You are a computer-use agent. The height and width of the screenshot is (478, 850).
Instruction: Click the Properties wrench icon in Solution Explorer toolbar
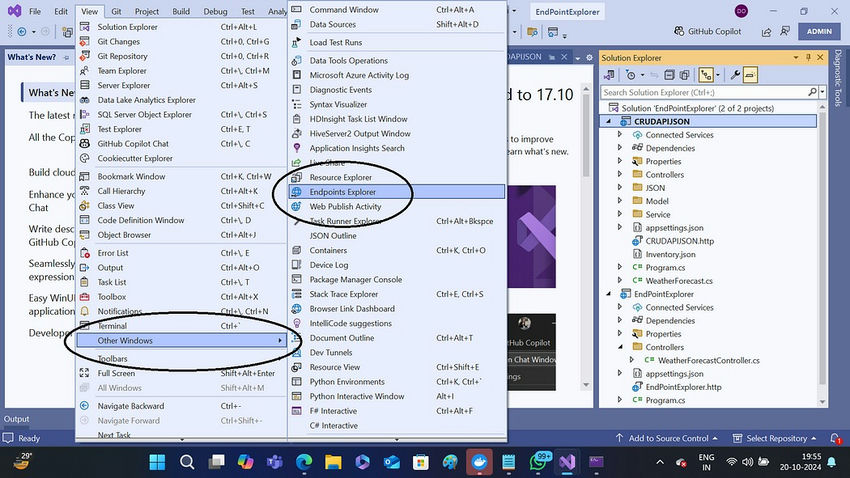[735, 75]
